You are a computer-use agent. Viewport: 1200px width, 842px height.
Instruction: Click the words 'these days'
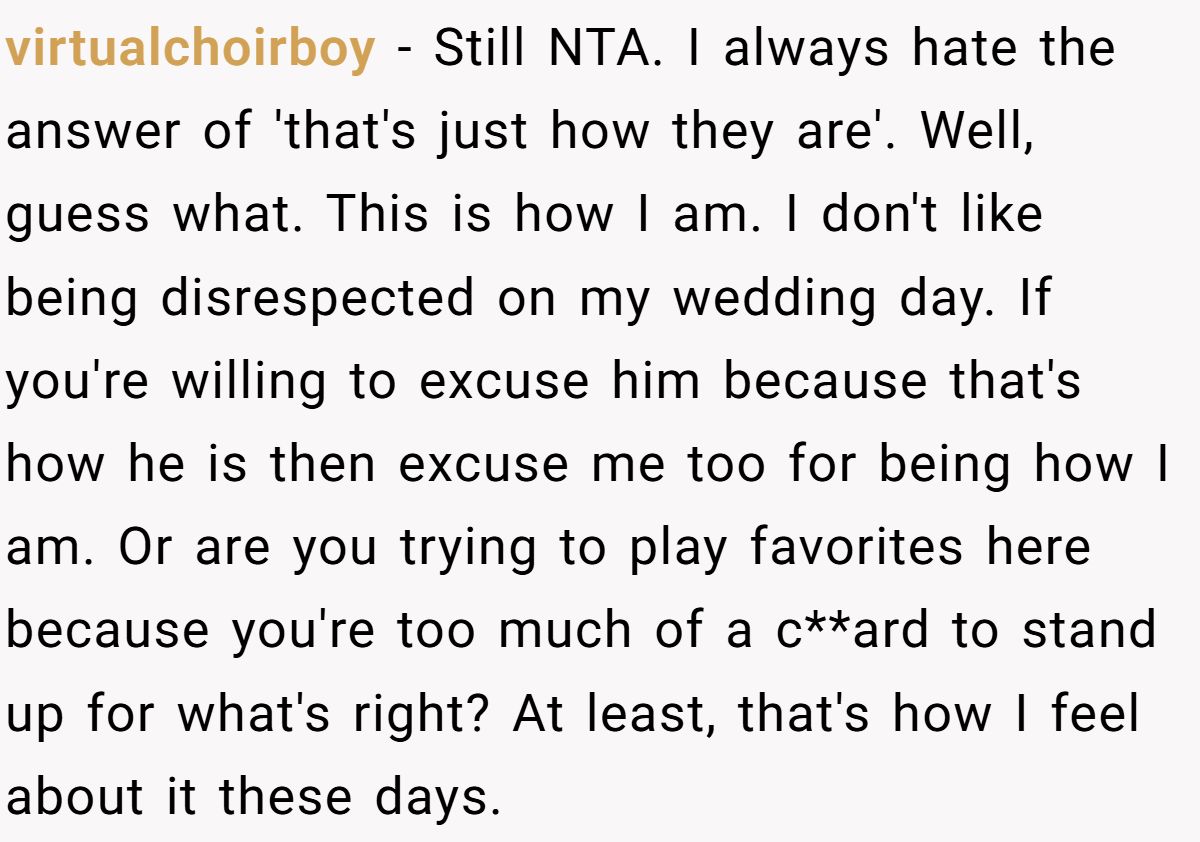(359, 797)
